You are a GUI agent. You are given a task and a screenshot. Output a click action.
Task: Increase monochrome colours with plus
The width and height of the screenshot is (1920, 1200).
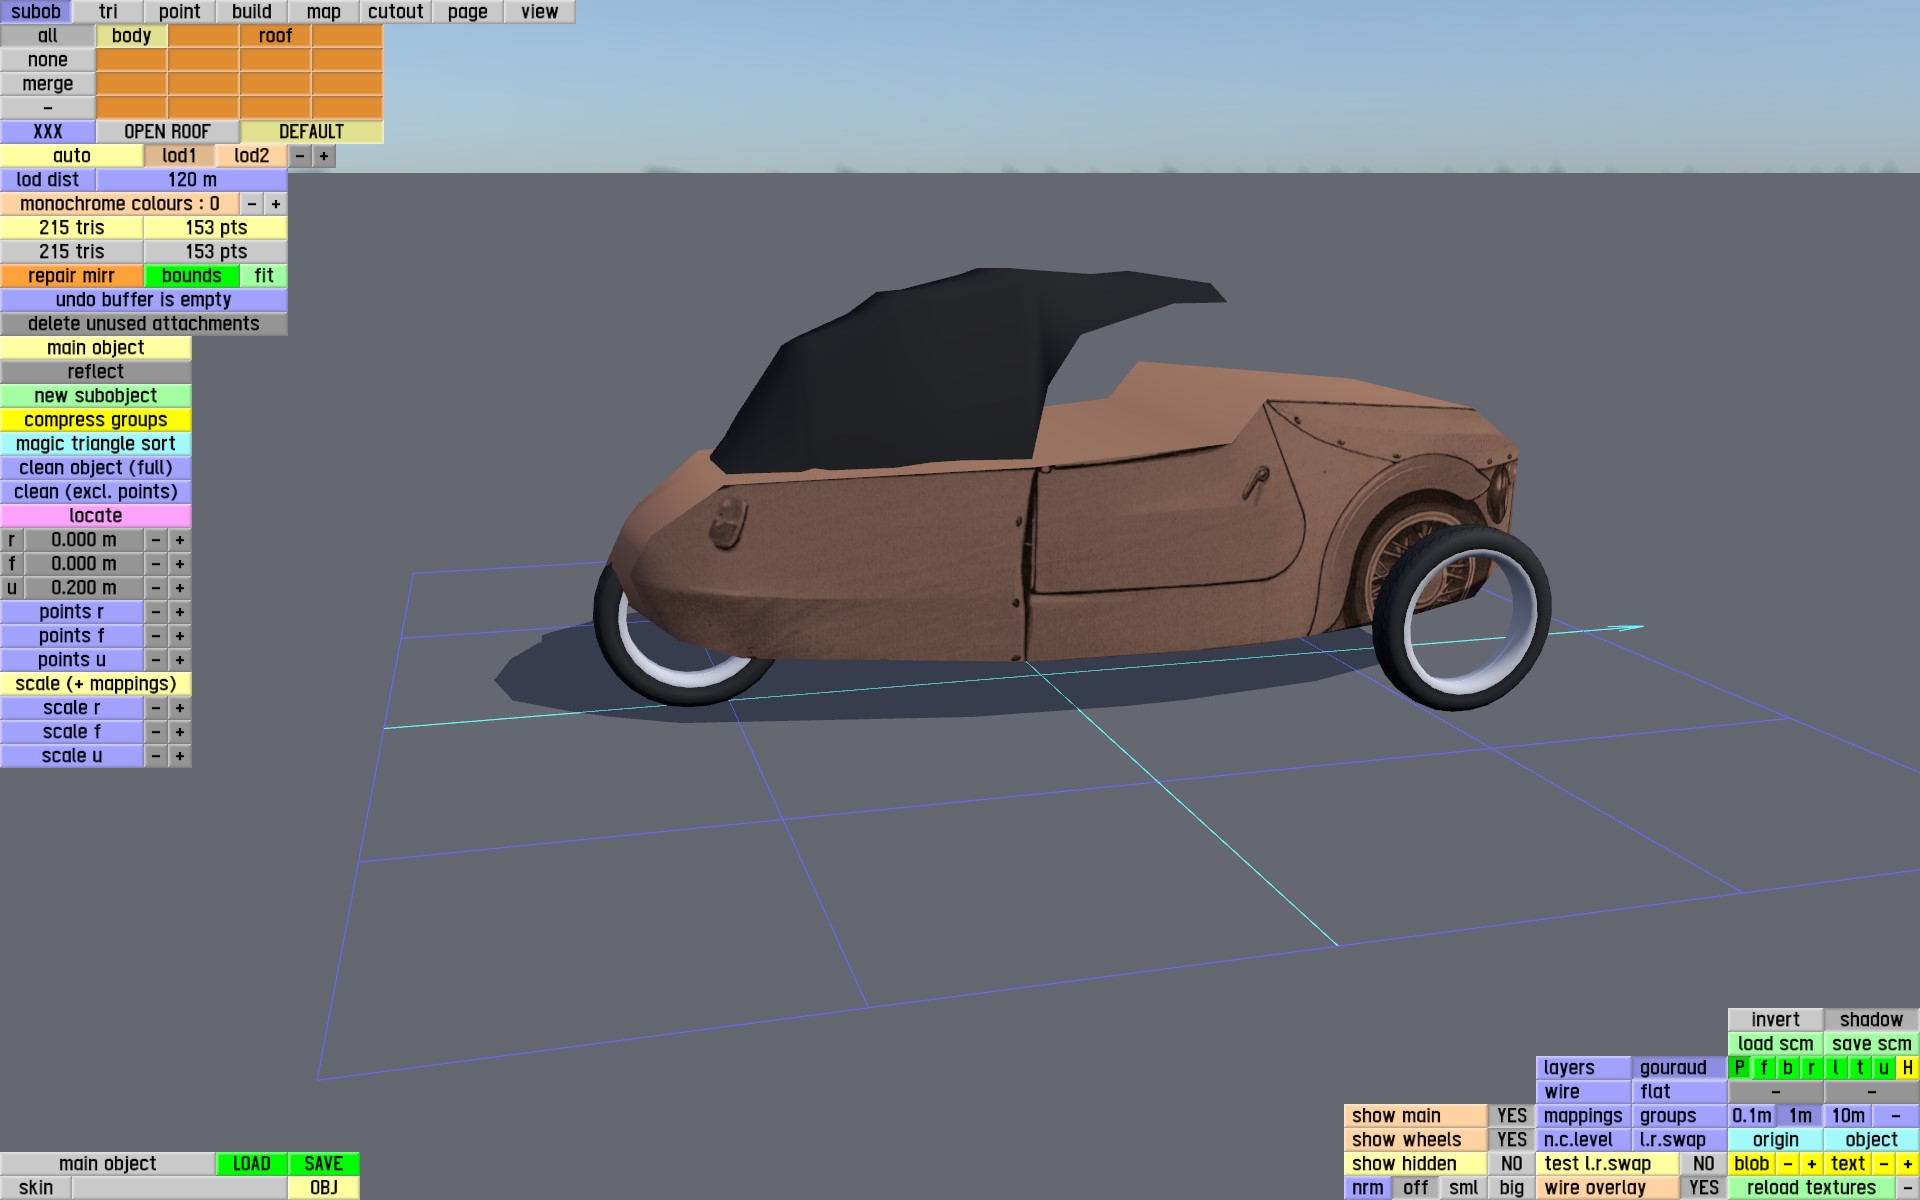[x=275, y=204]
